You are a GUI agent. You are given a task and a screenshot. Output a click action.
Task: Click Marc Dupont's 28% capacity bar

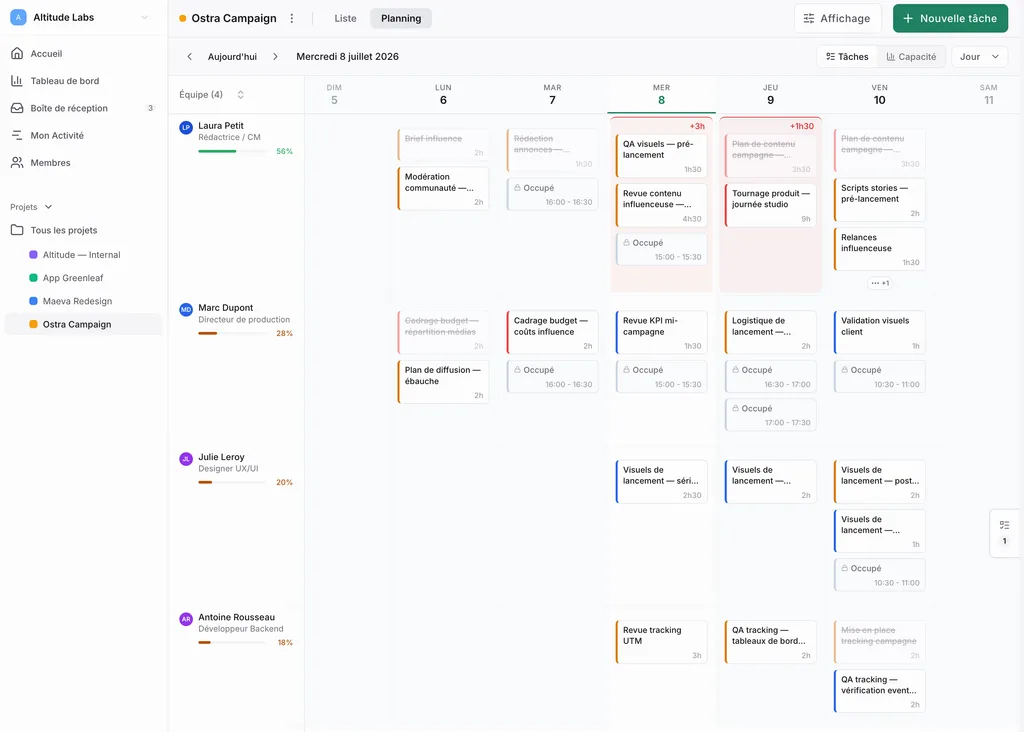[x=232, y=334]
